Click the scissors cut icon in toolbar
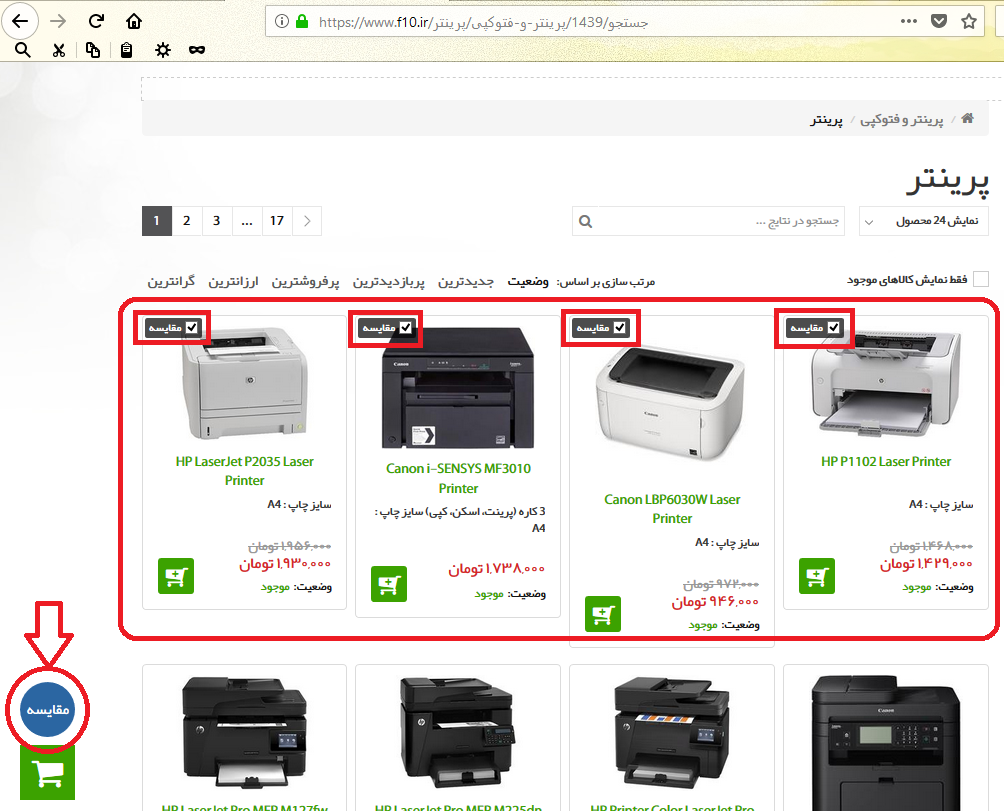 tap(59, 50)
